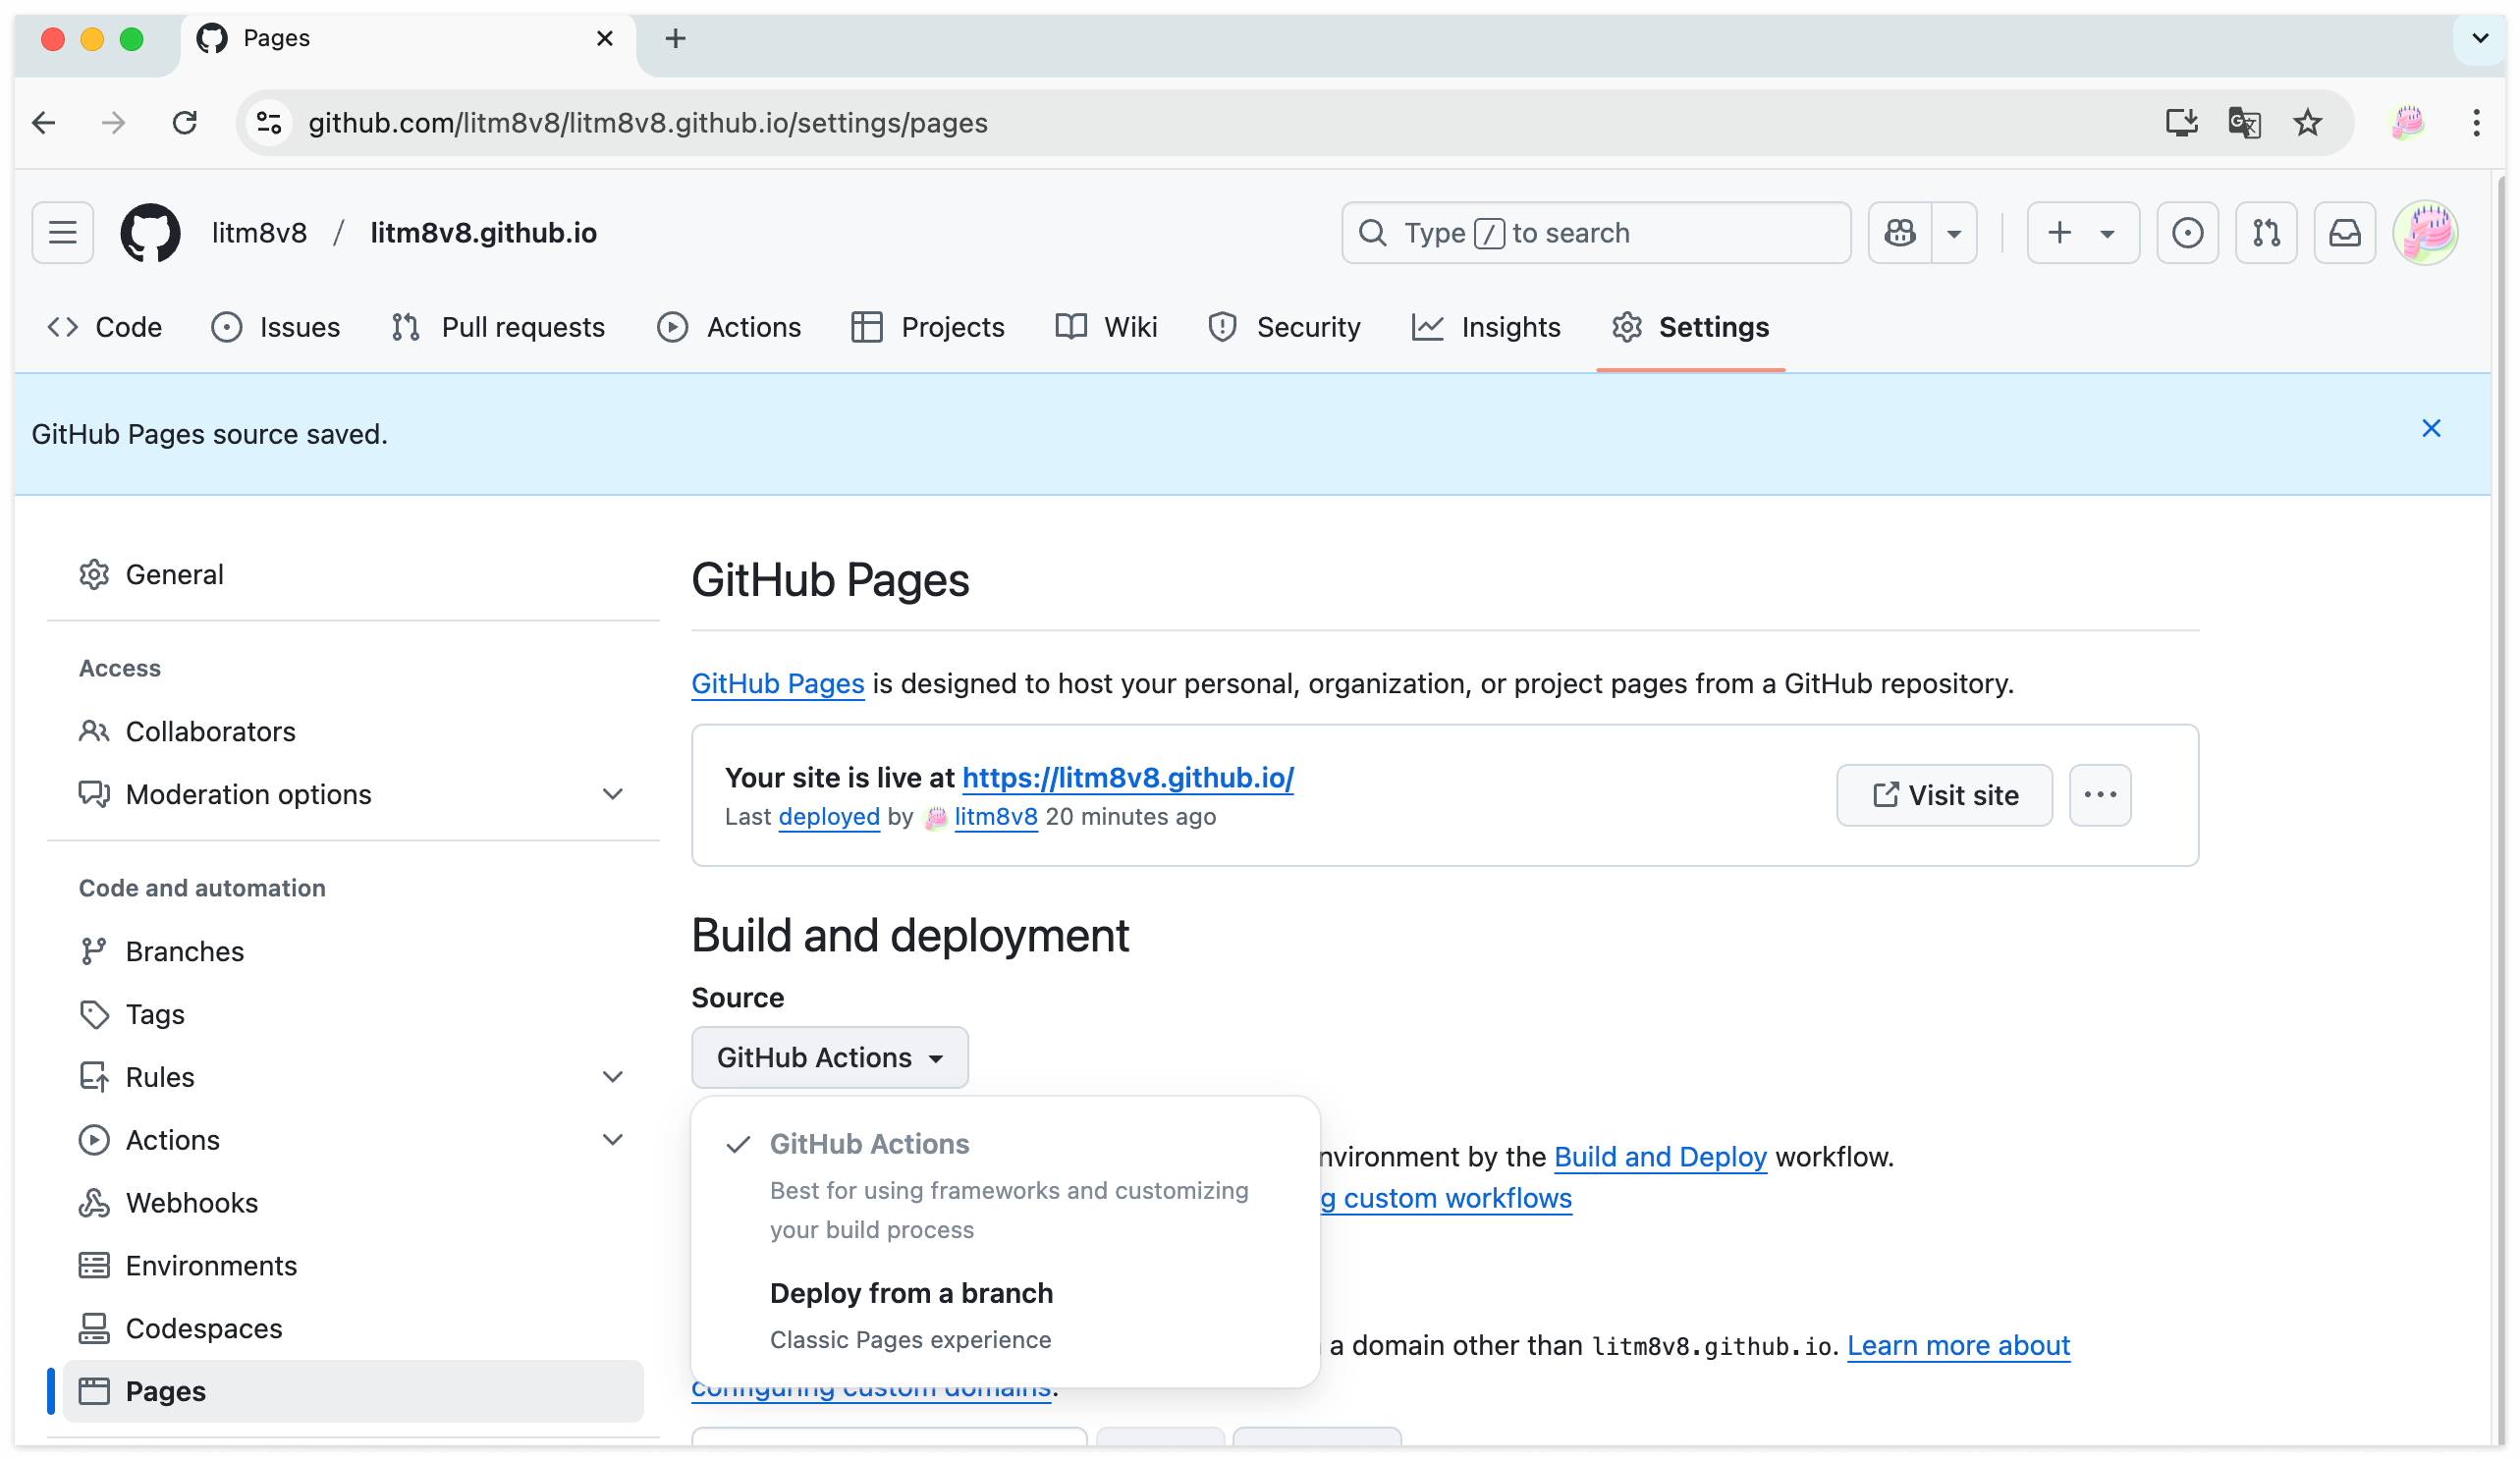
Task: Open the Copilot chat icon
Action: pos(1900,233)
